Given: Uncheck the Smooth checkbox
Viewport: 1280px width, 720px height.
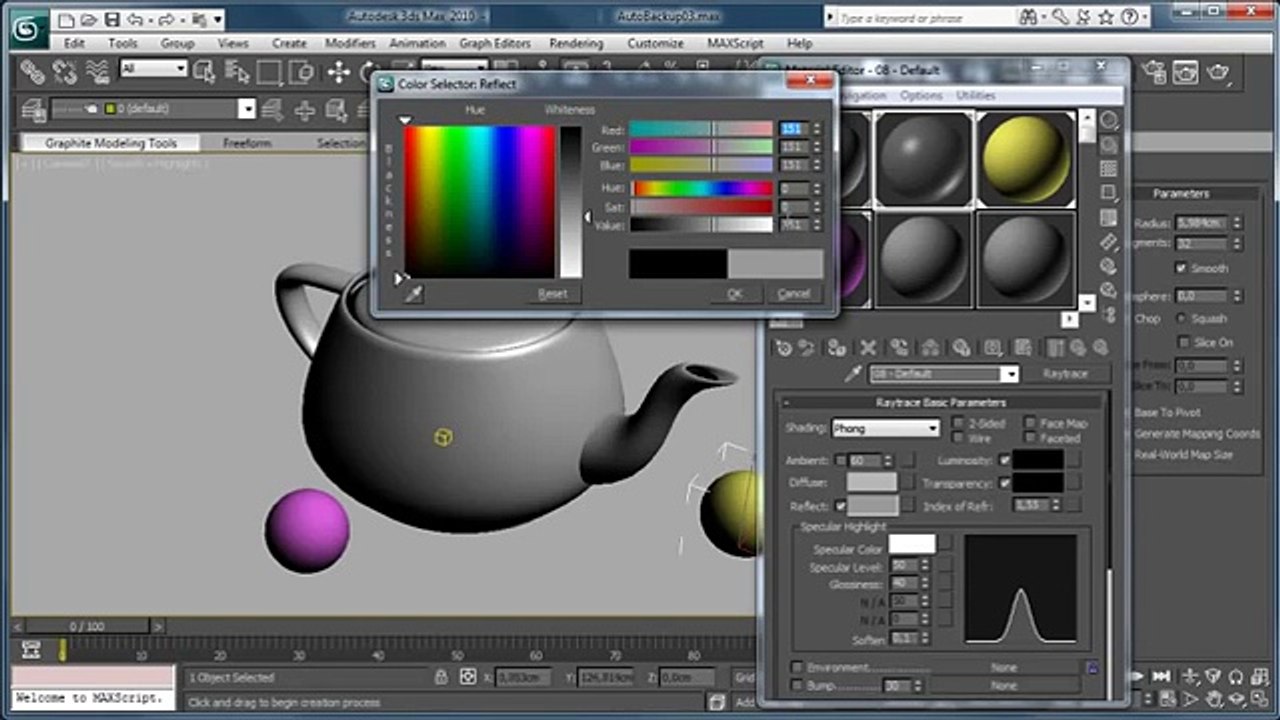Looking at the screenshot, I should coord(1181,268).
